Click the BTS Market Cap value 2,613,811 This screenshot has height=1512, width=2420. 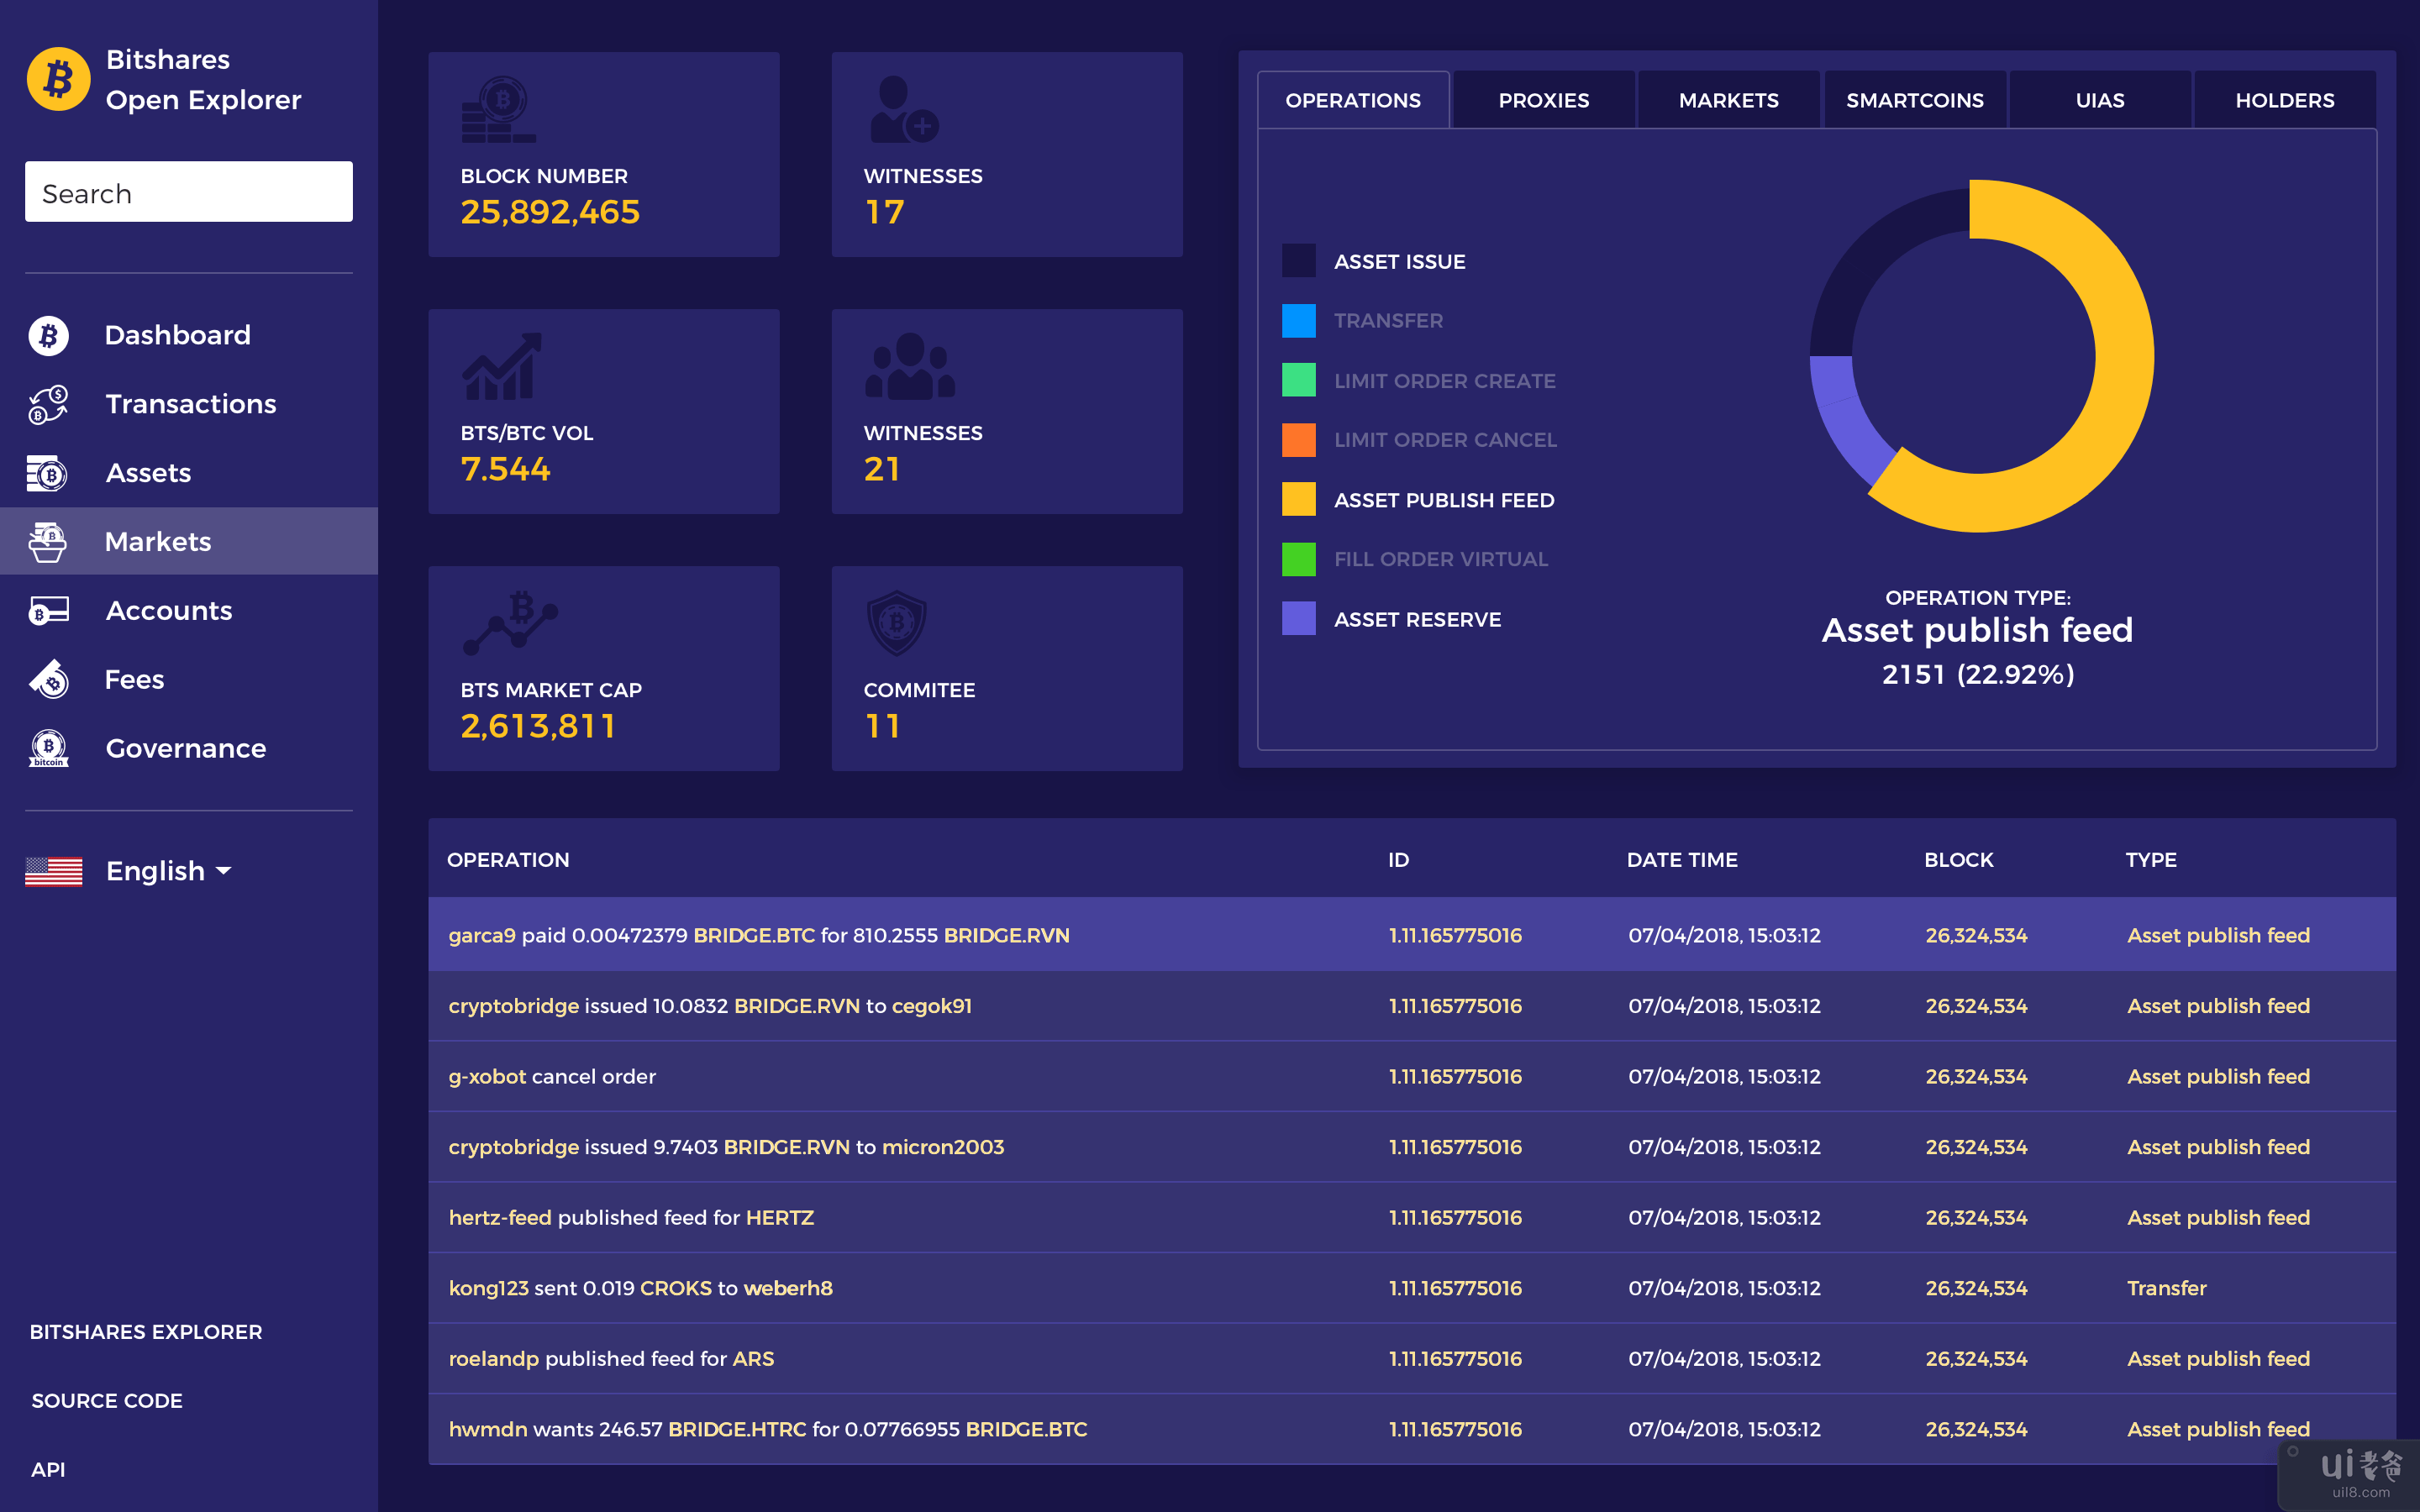(538, 726)
